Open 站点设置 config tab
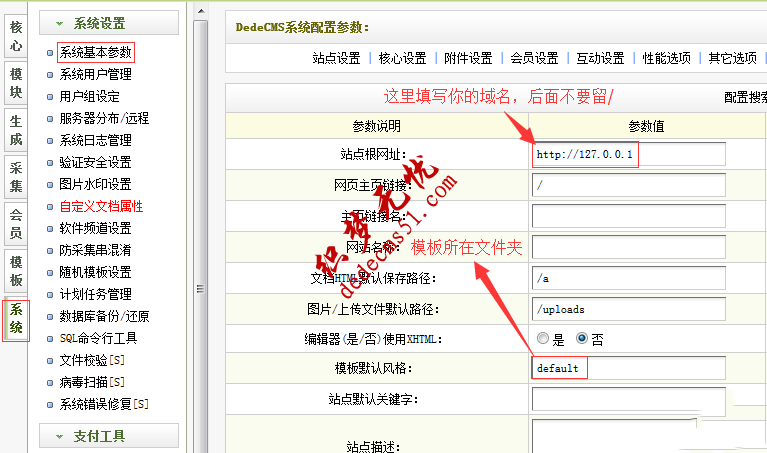This screenshot has width=767, height=453. point(337,59)
